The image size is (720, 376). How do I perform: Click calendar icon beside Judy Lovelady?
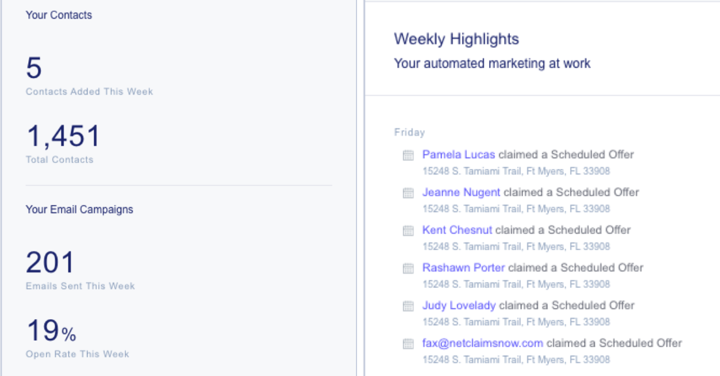[408, 306]
